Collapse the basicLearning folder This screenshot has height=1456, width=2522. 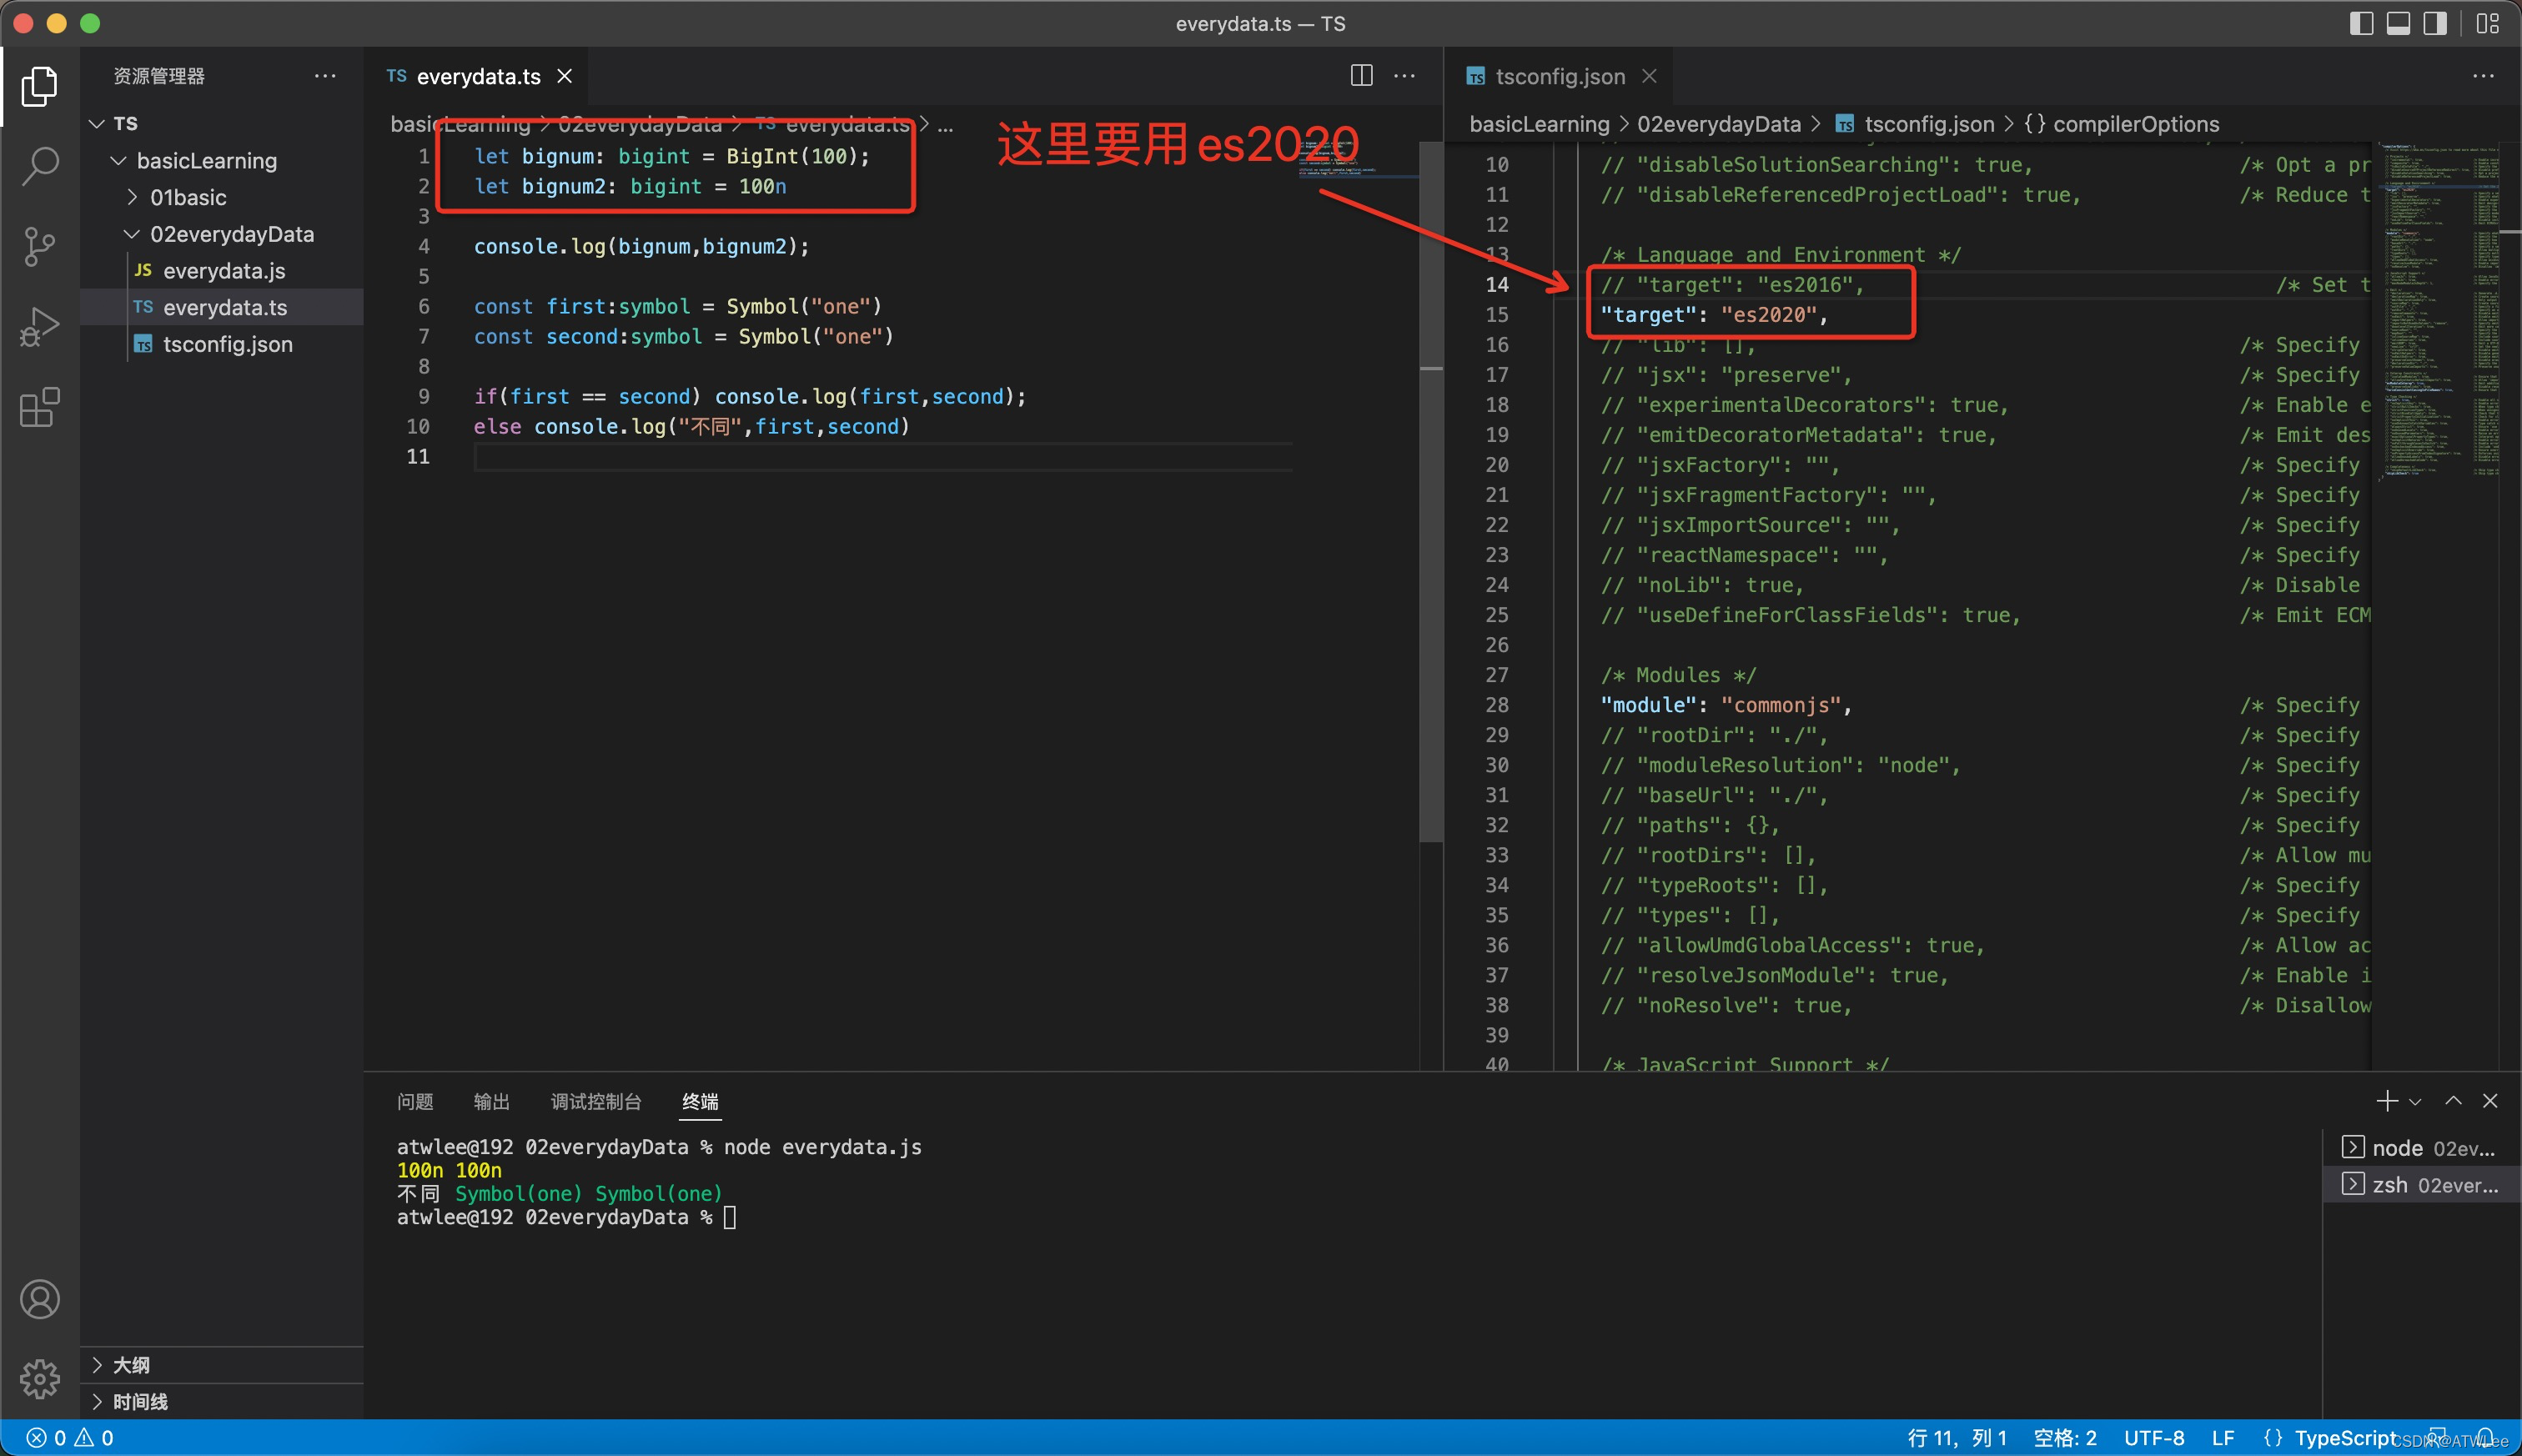118,160
